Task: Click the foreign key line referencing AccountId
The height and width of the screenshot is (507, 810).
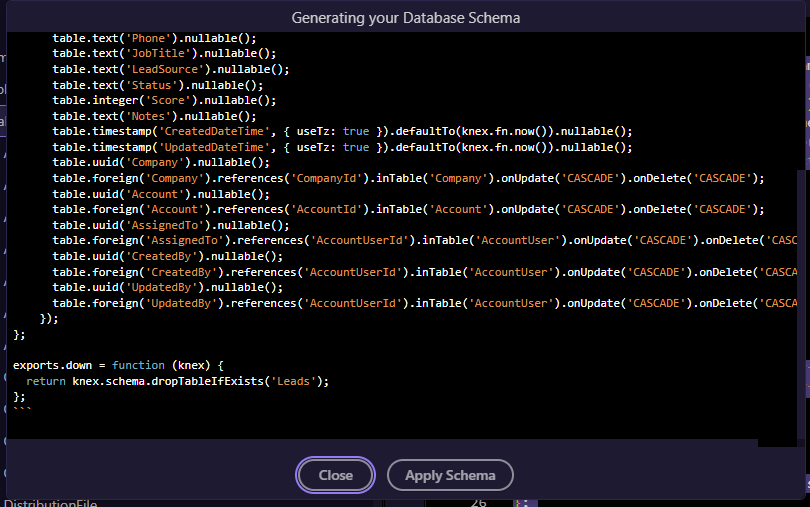Action: (408, 209)
